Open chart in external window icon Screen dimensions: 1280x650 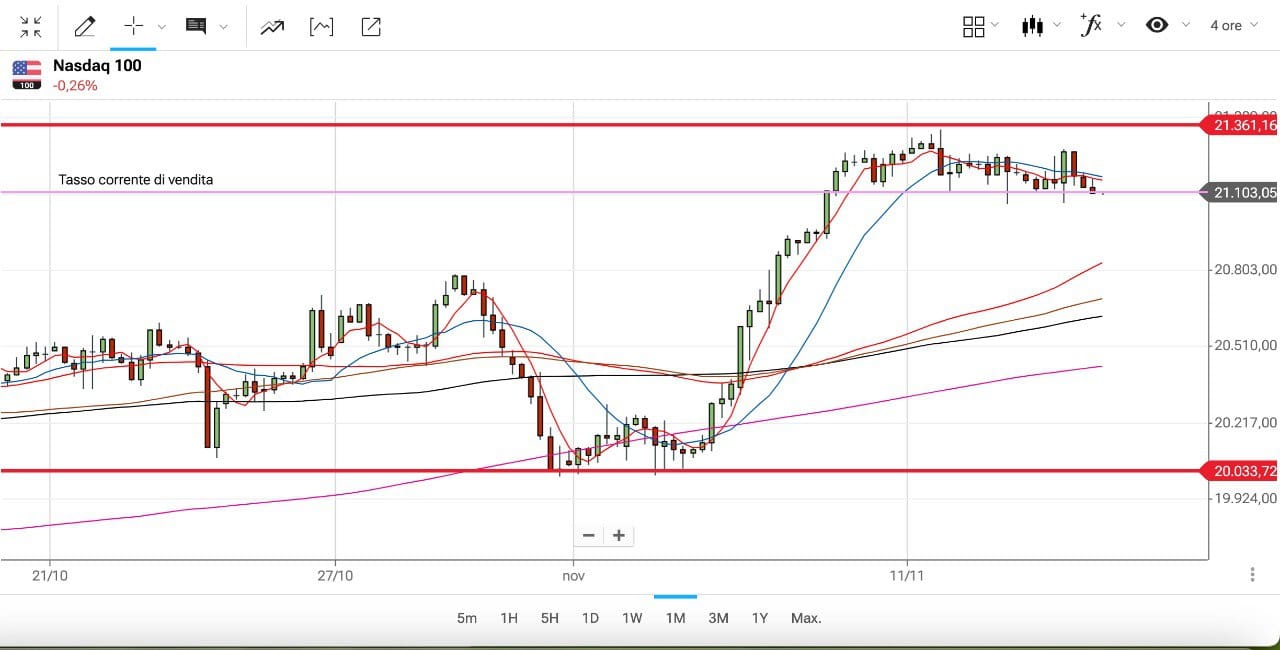click(370, 27)
